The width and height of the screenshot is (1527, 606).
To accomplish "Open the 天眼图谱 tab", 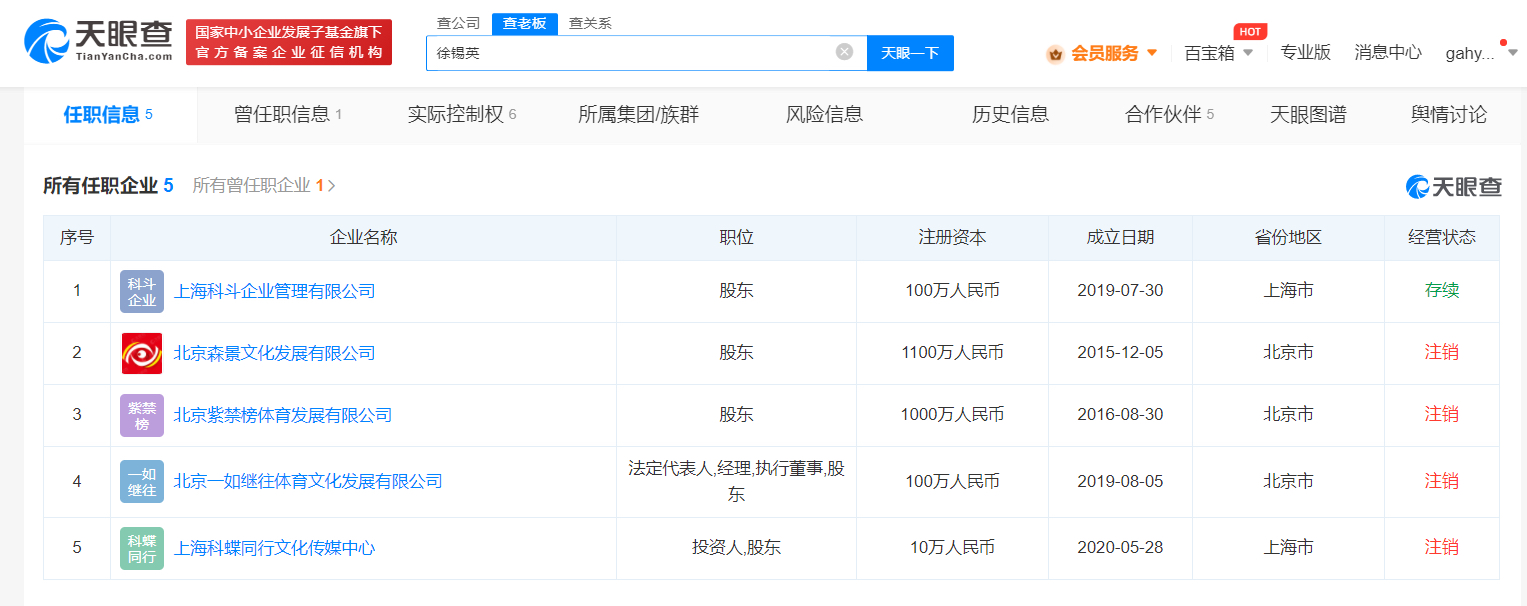I will pyautogui.click(x=1308, y=115).
